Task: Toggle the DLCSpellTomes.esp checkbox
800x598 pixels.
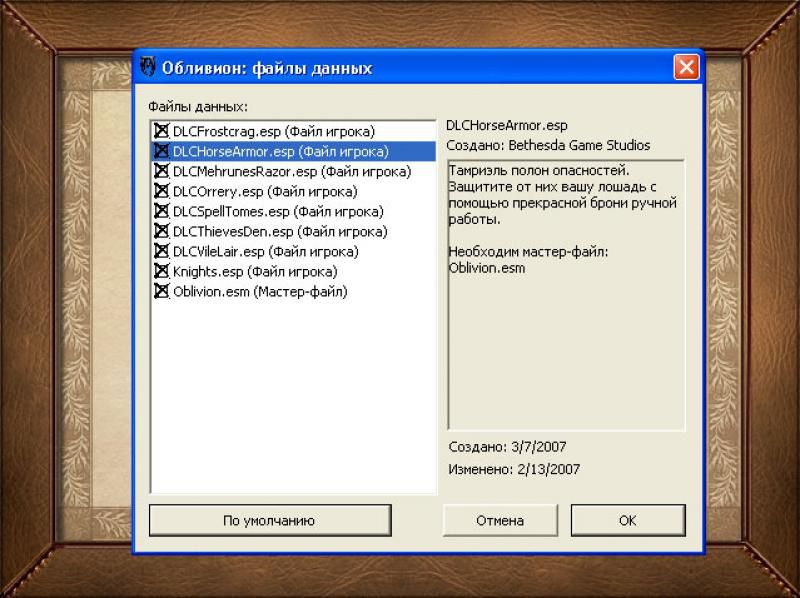Action: 161,211
